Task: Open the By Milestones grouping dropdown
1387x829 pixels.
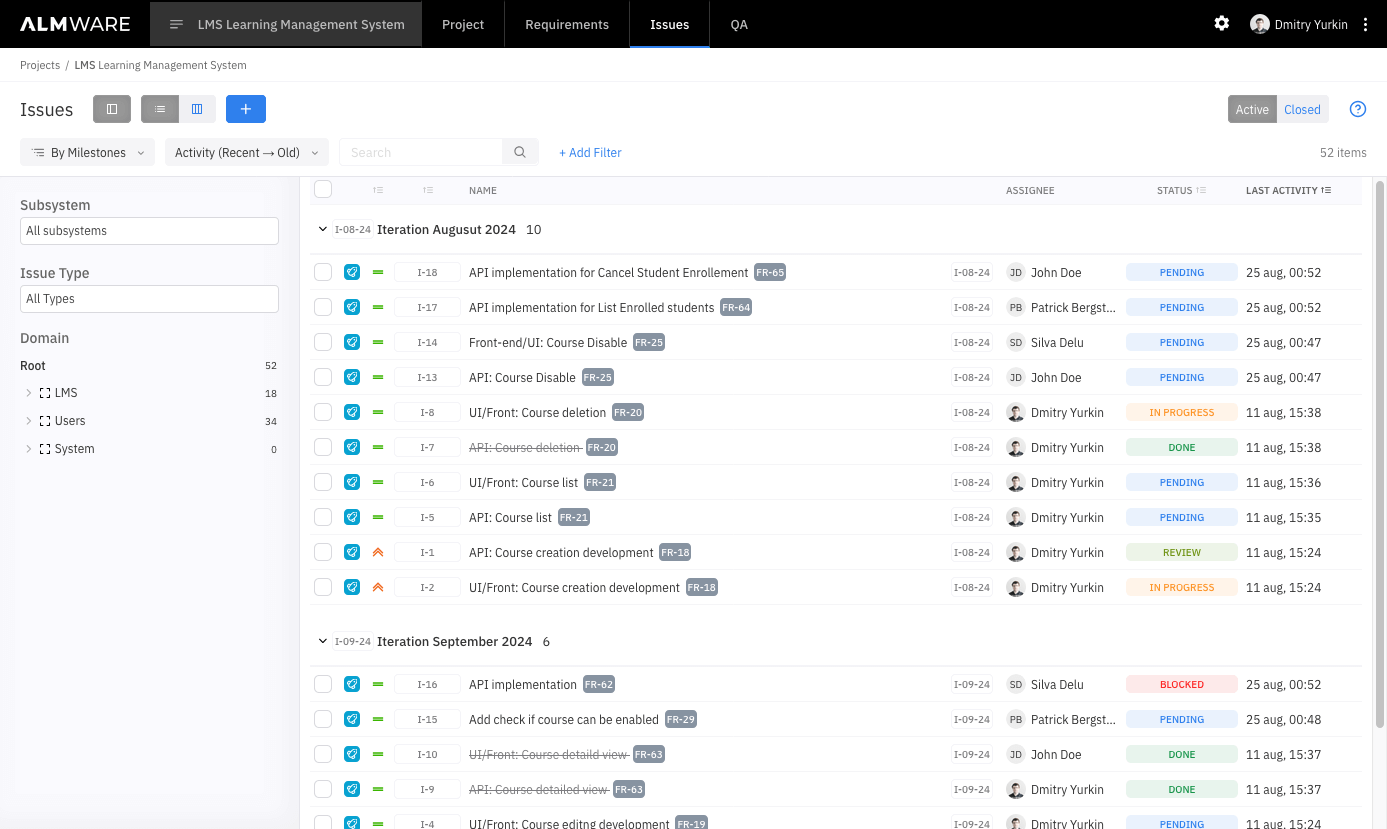Action: (x=87, y=152)
